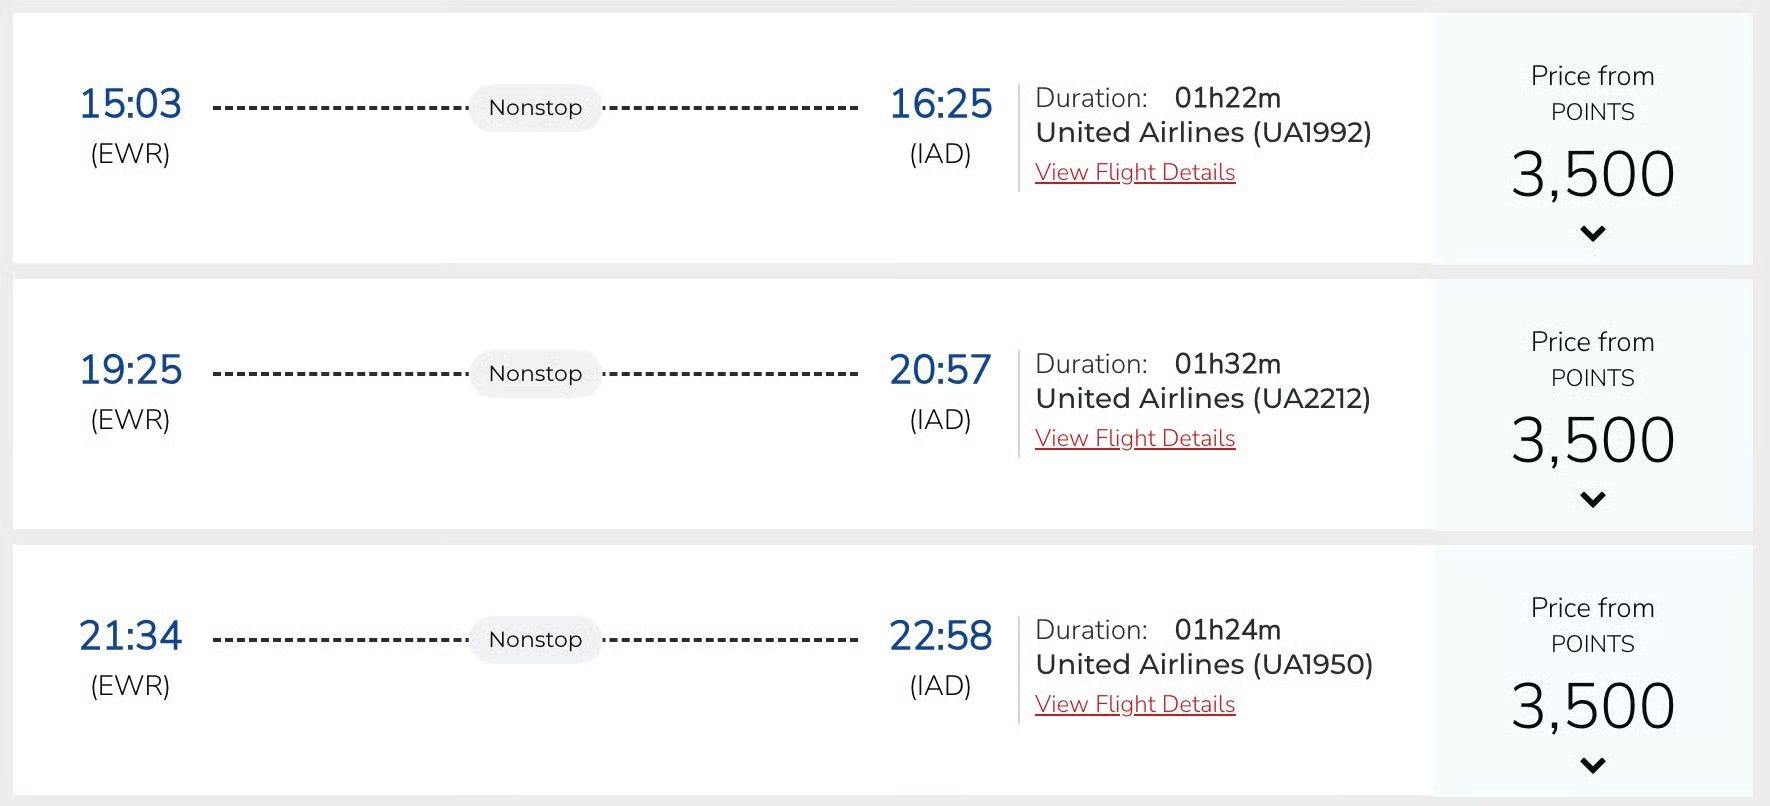Image resolution: width=1770 pixels, height=806 pixels.
Task: Click the IAD airport code on the last flight
Action: point(940,686)
